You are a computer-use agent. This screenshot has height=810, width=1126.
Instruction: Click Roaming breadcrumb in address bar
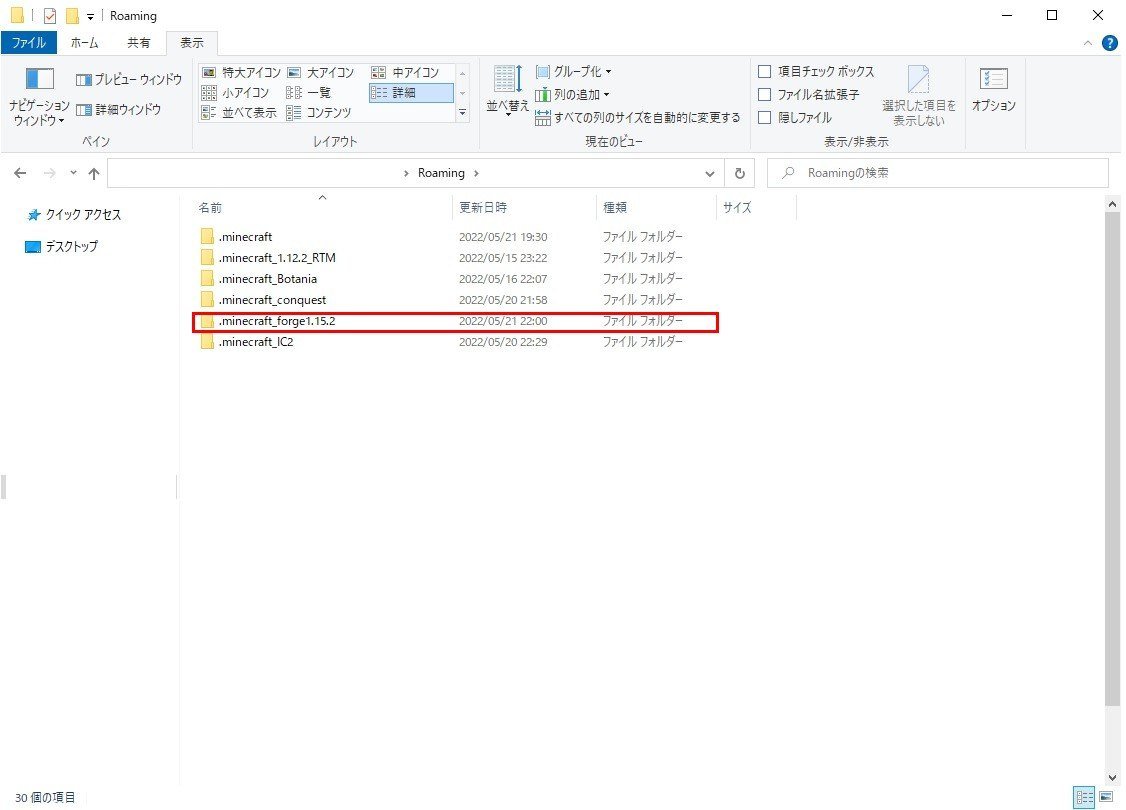pyautogui.click(x=441, y=173)
